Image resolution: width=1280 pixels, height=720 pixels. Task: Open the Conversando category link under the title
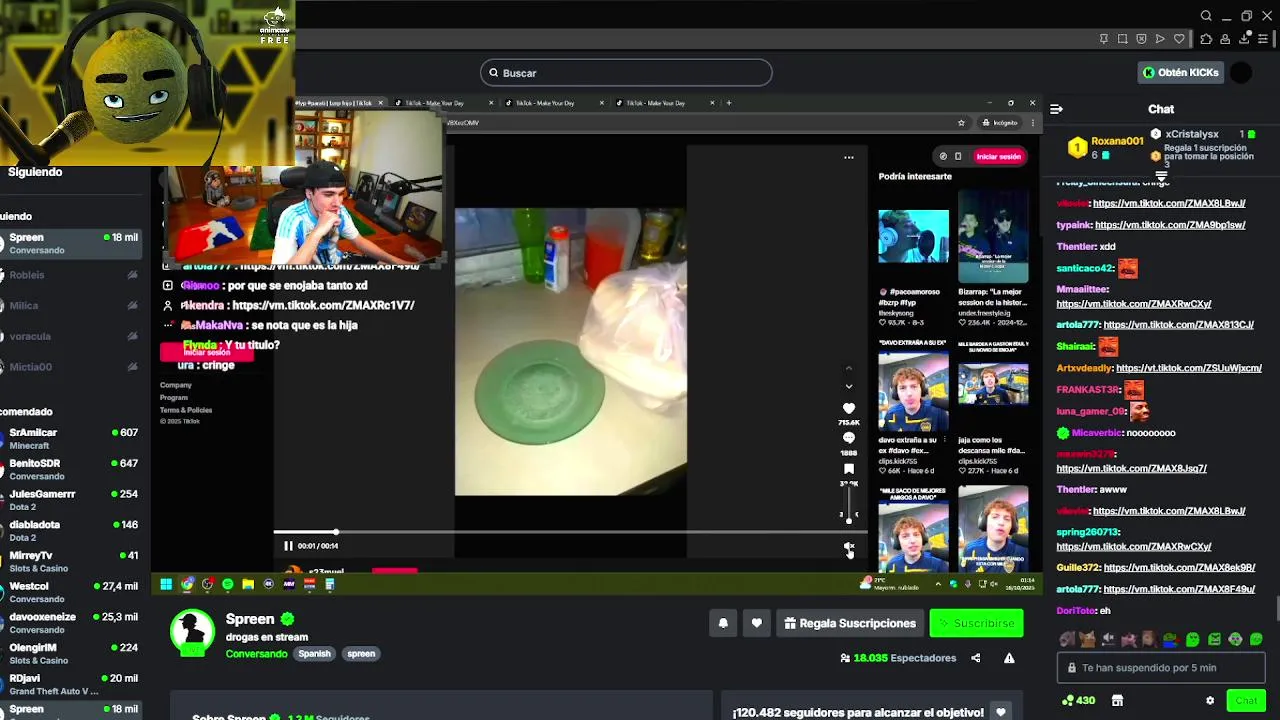click(257, 654)
